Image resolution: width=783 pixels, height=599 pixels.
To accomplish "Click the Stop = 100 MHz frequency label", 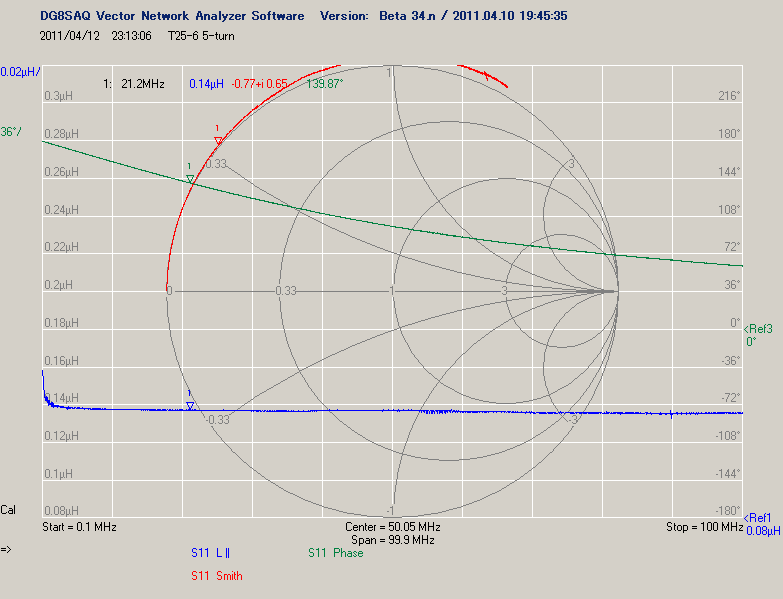I will click(x=704, y=527).
